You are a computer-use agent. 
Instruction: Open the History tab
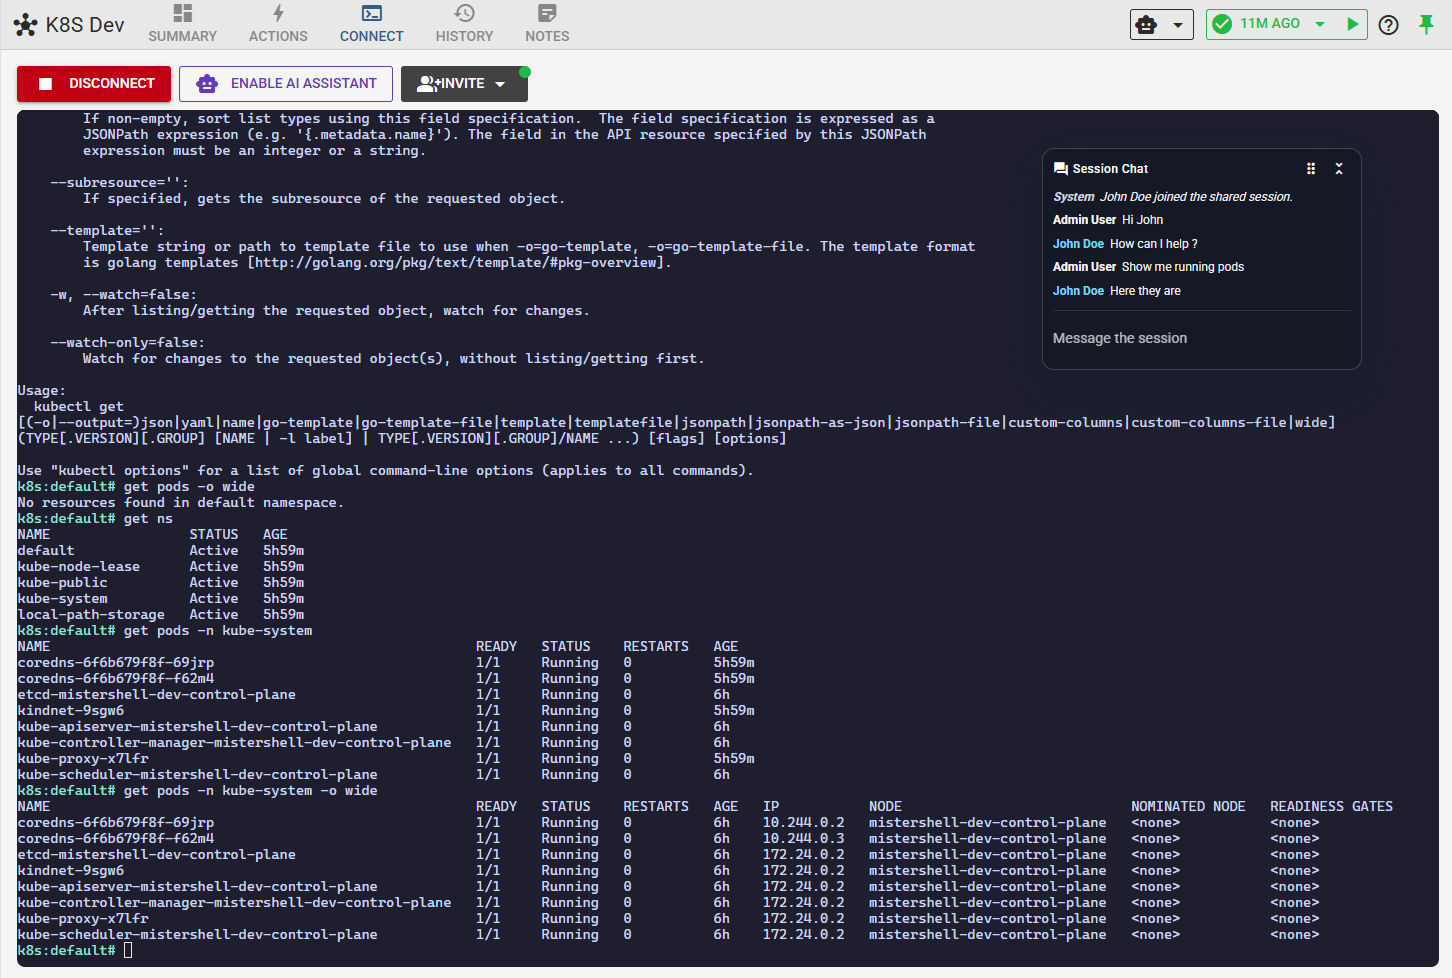(x=464, y=24)
